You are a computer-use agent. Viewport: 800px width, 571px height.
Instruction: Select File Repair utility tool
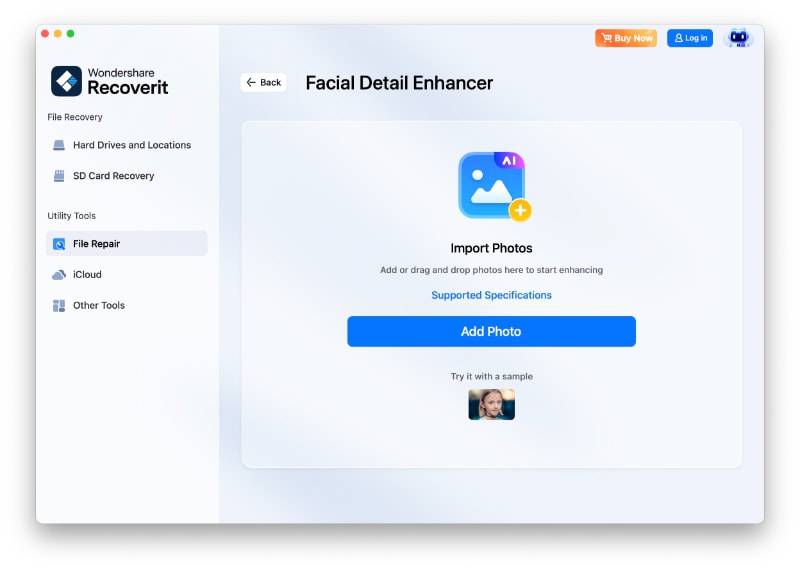[127, 243]
